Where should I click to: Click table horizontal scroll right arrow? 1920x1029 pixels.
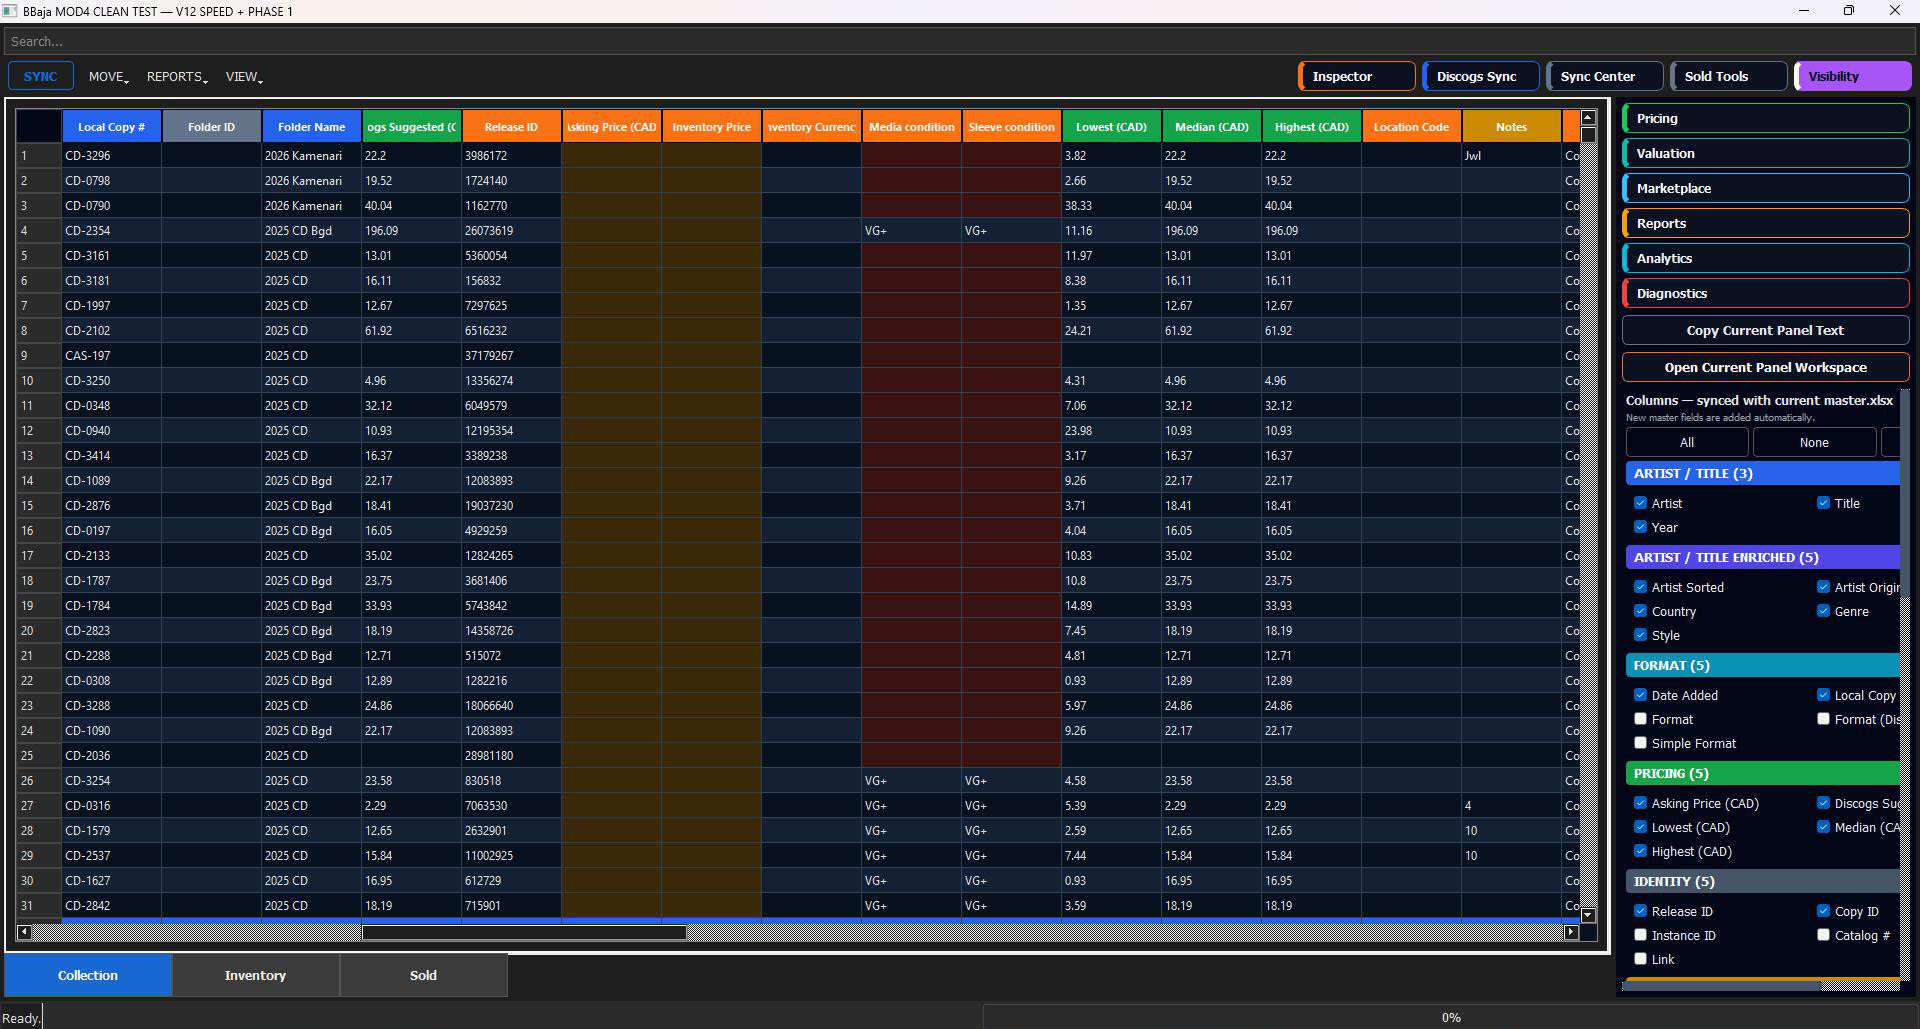1571,932
